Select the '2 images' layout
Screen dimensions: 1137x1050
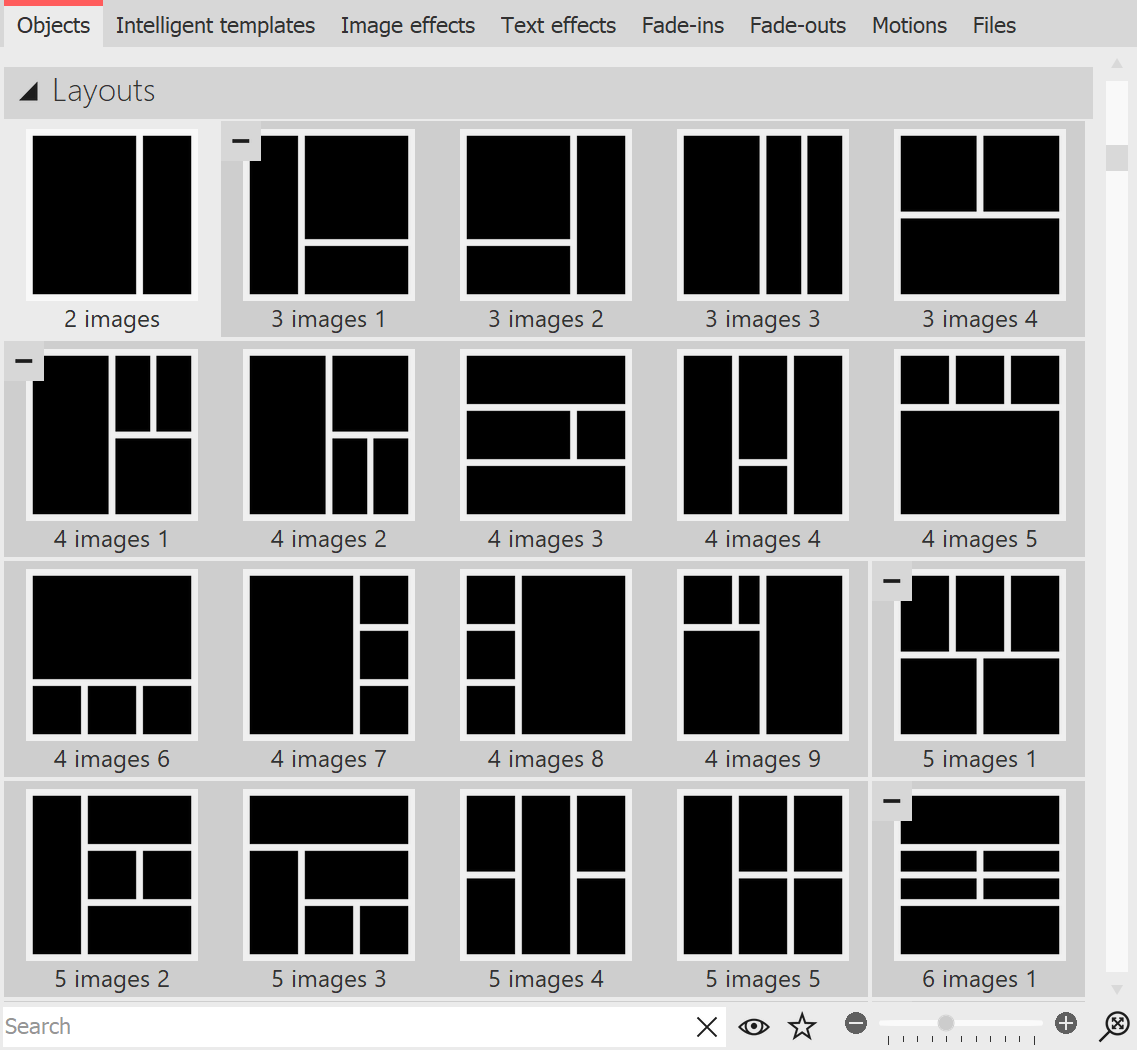[x=112, y=214]
